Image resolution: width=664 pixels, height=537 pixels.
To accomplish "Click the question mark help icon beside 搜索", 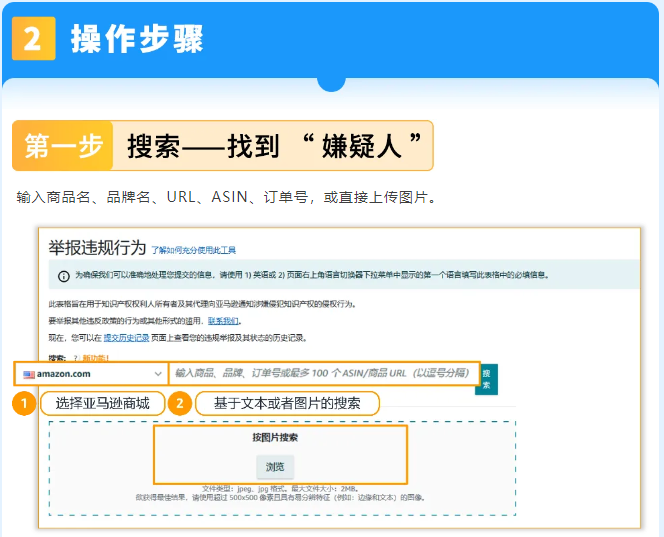I will point(74,357).
